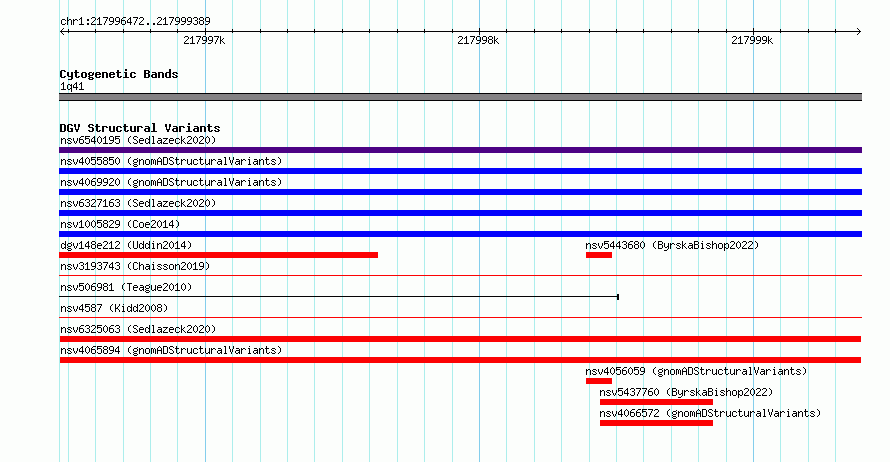Select the short red nsv4056059 bar
Screen dimensions: 890x462
click(599, 381)
